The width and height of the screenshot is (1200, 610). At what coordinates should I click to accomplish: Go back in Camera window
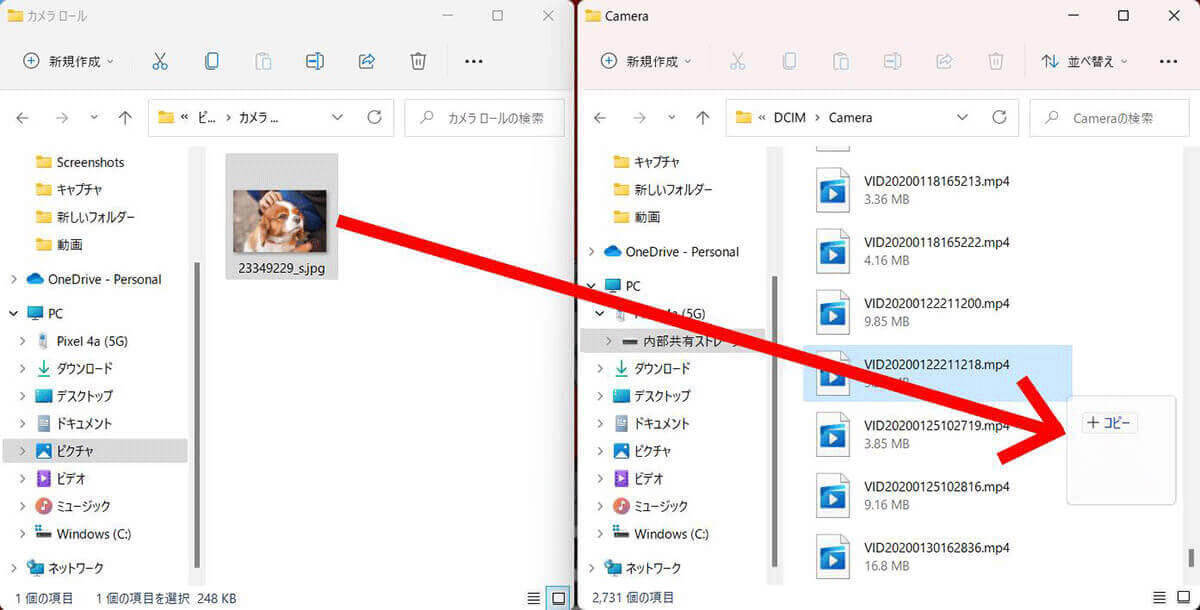click(600, 117)
